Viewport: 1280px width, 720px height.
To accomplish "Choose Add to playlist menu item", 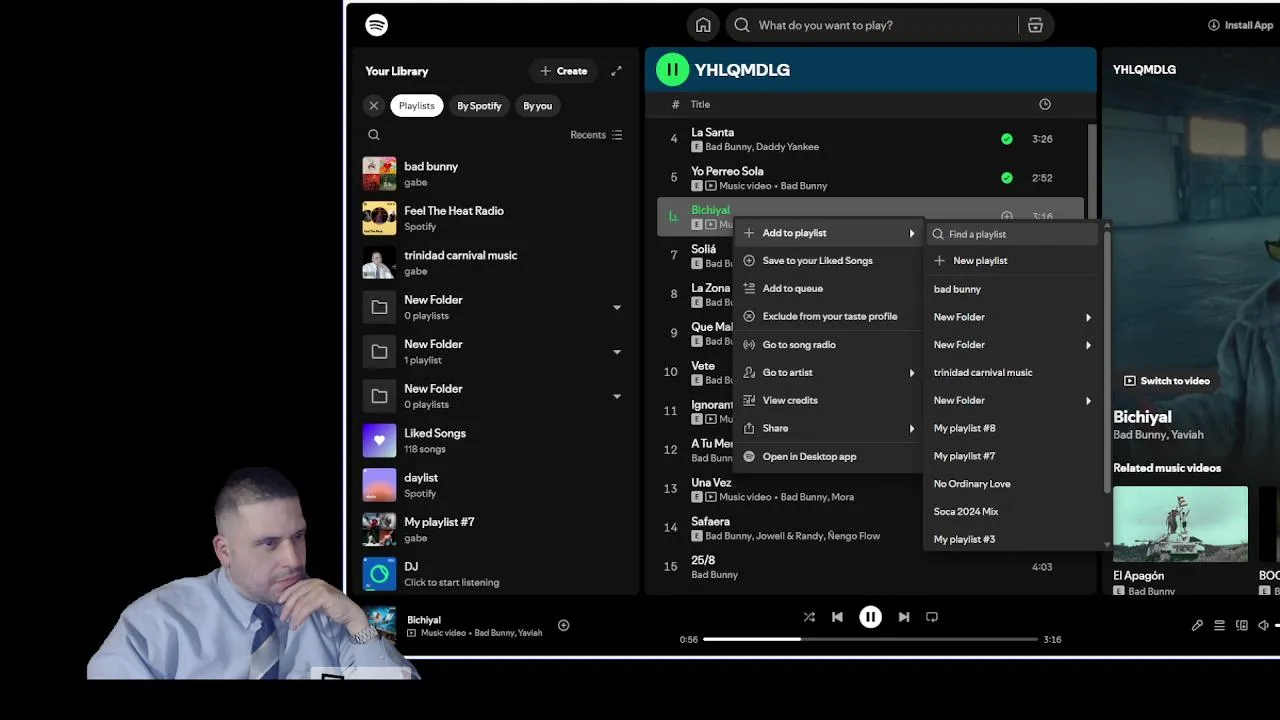I will coord(829,233).
